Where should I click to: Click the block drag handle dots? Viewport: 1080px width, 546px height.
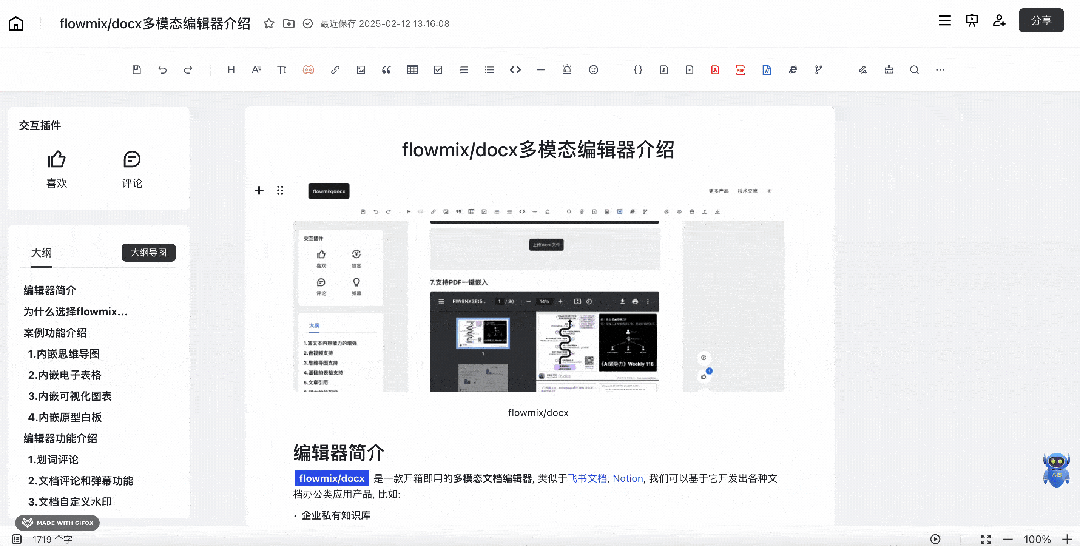(x=280, y=190)
